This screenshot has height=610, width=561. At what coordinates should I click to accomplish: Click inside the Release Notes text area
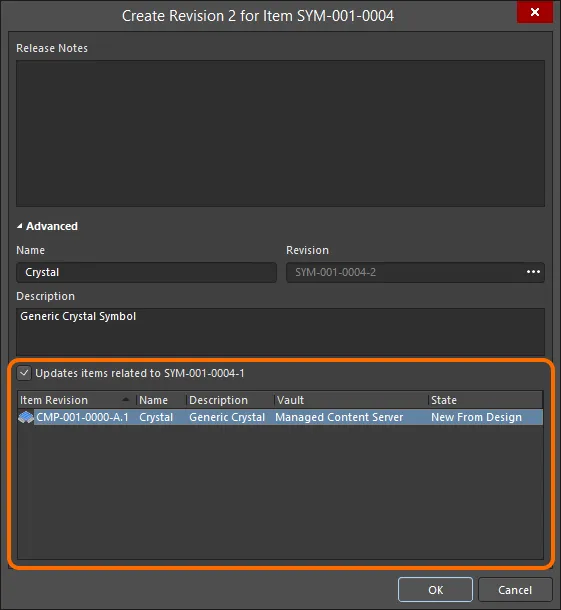click(x=280, y=133)
